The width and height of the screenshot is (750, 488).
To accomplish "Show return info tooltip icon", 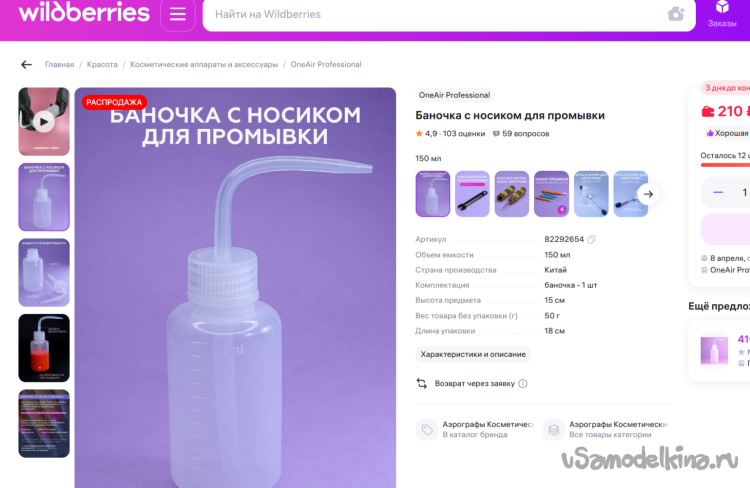I will tap(523, 383).
